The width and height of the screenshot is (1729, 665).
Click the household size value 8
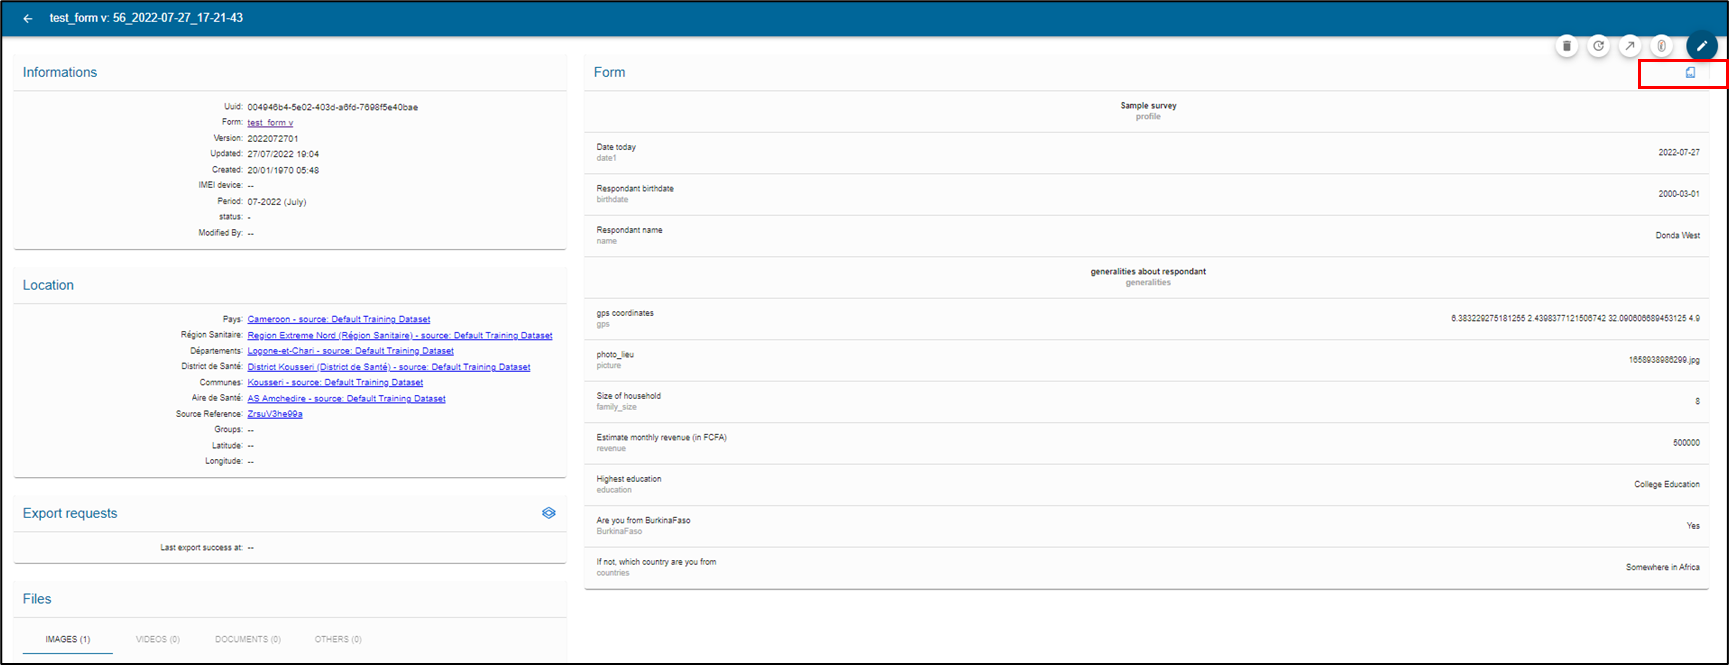(1697, 402)
